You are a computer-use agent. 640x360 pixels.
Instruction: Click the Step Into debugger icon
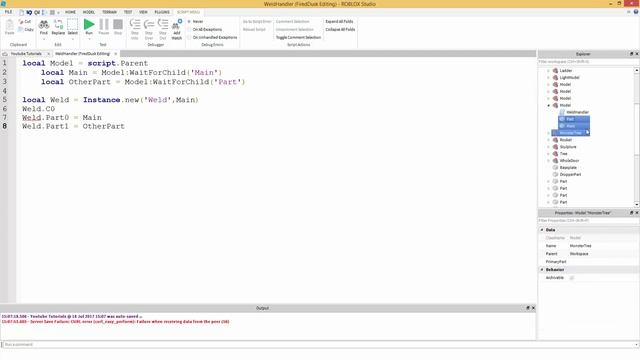[x=135, y=24]
